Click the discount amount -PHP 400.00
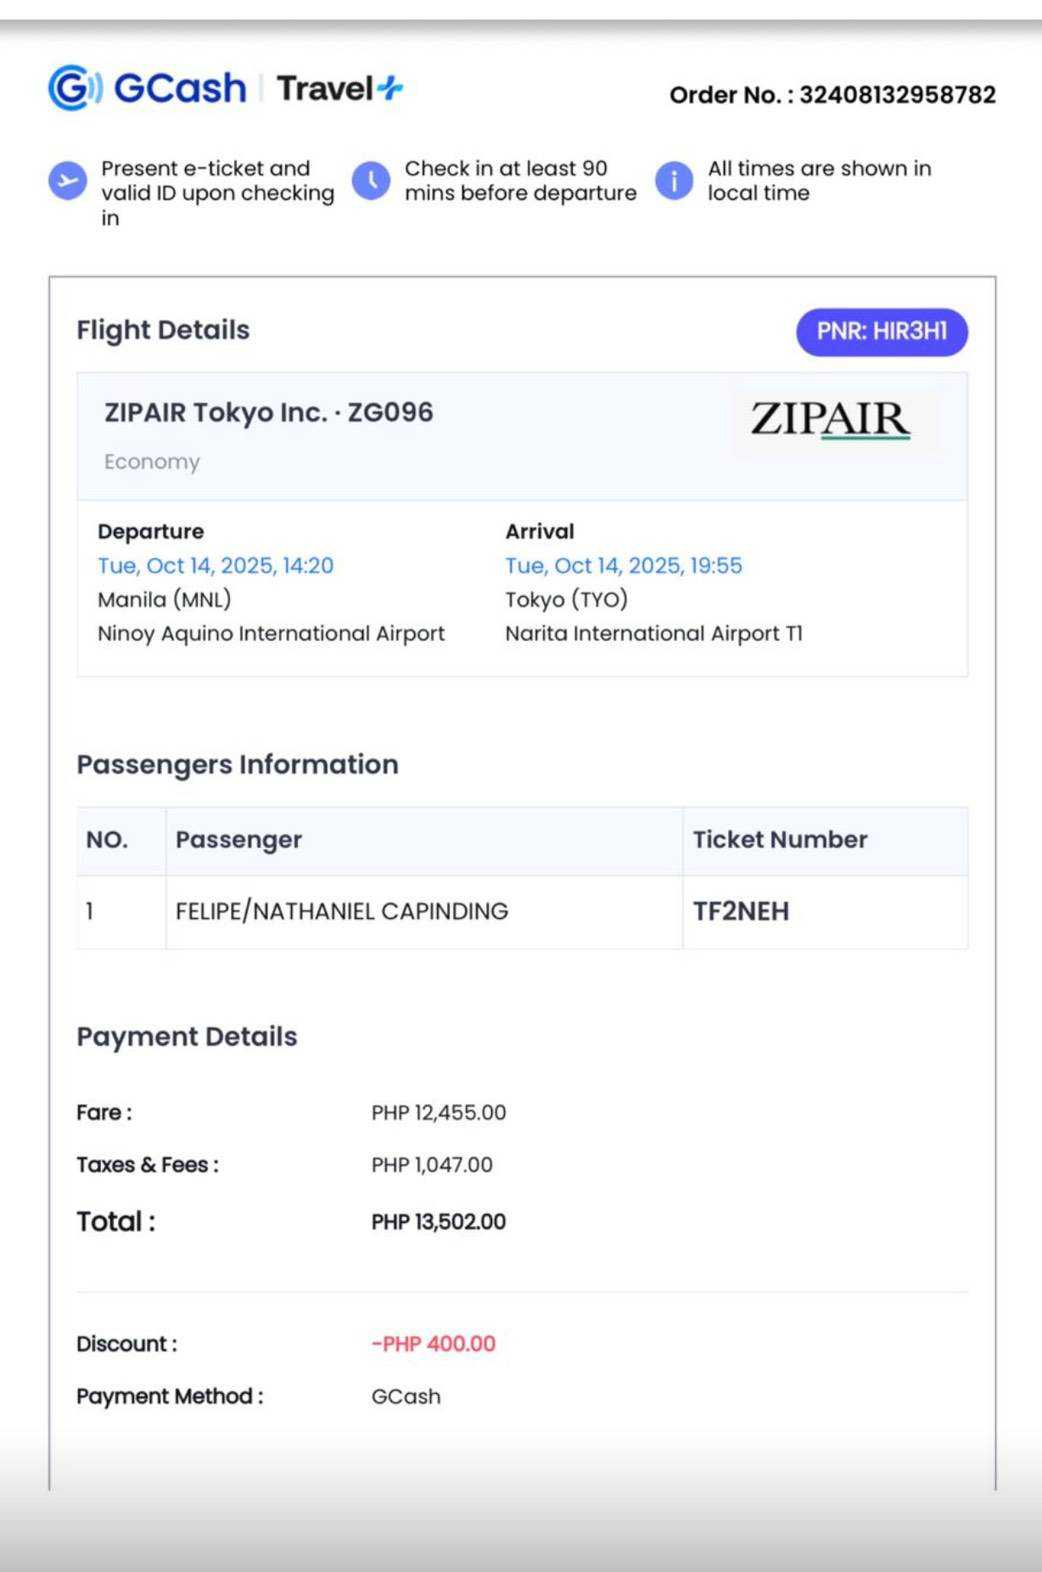Screen dimensions: 1042x1572 click(x=433, y=1344)
